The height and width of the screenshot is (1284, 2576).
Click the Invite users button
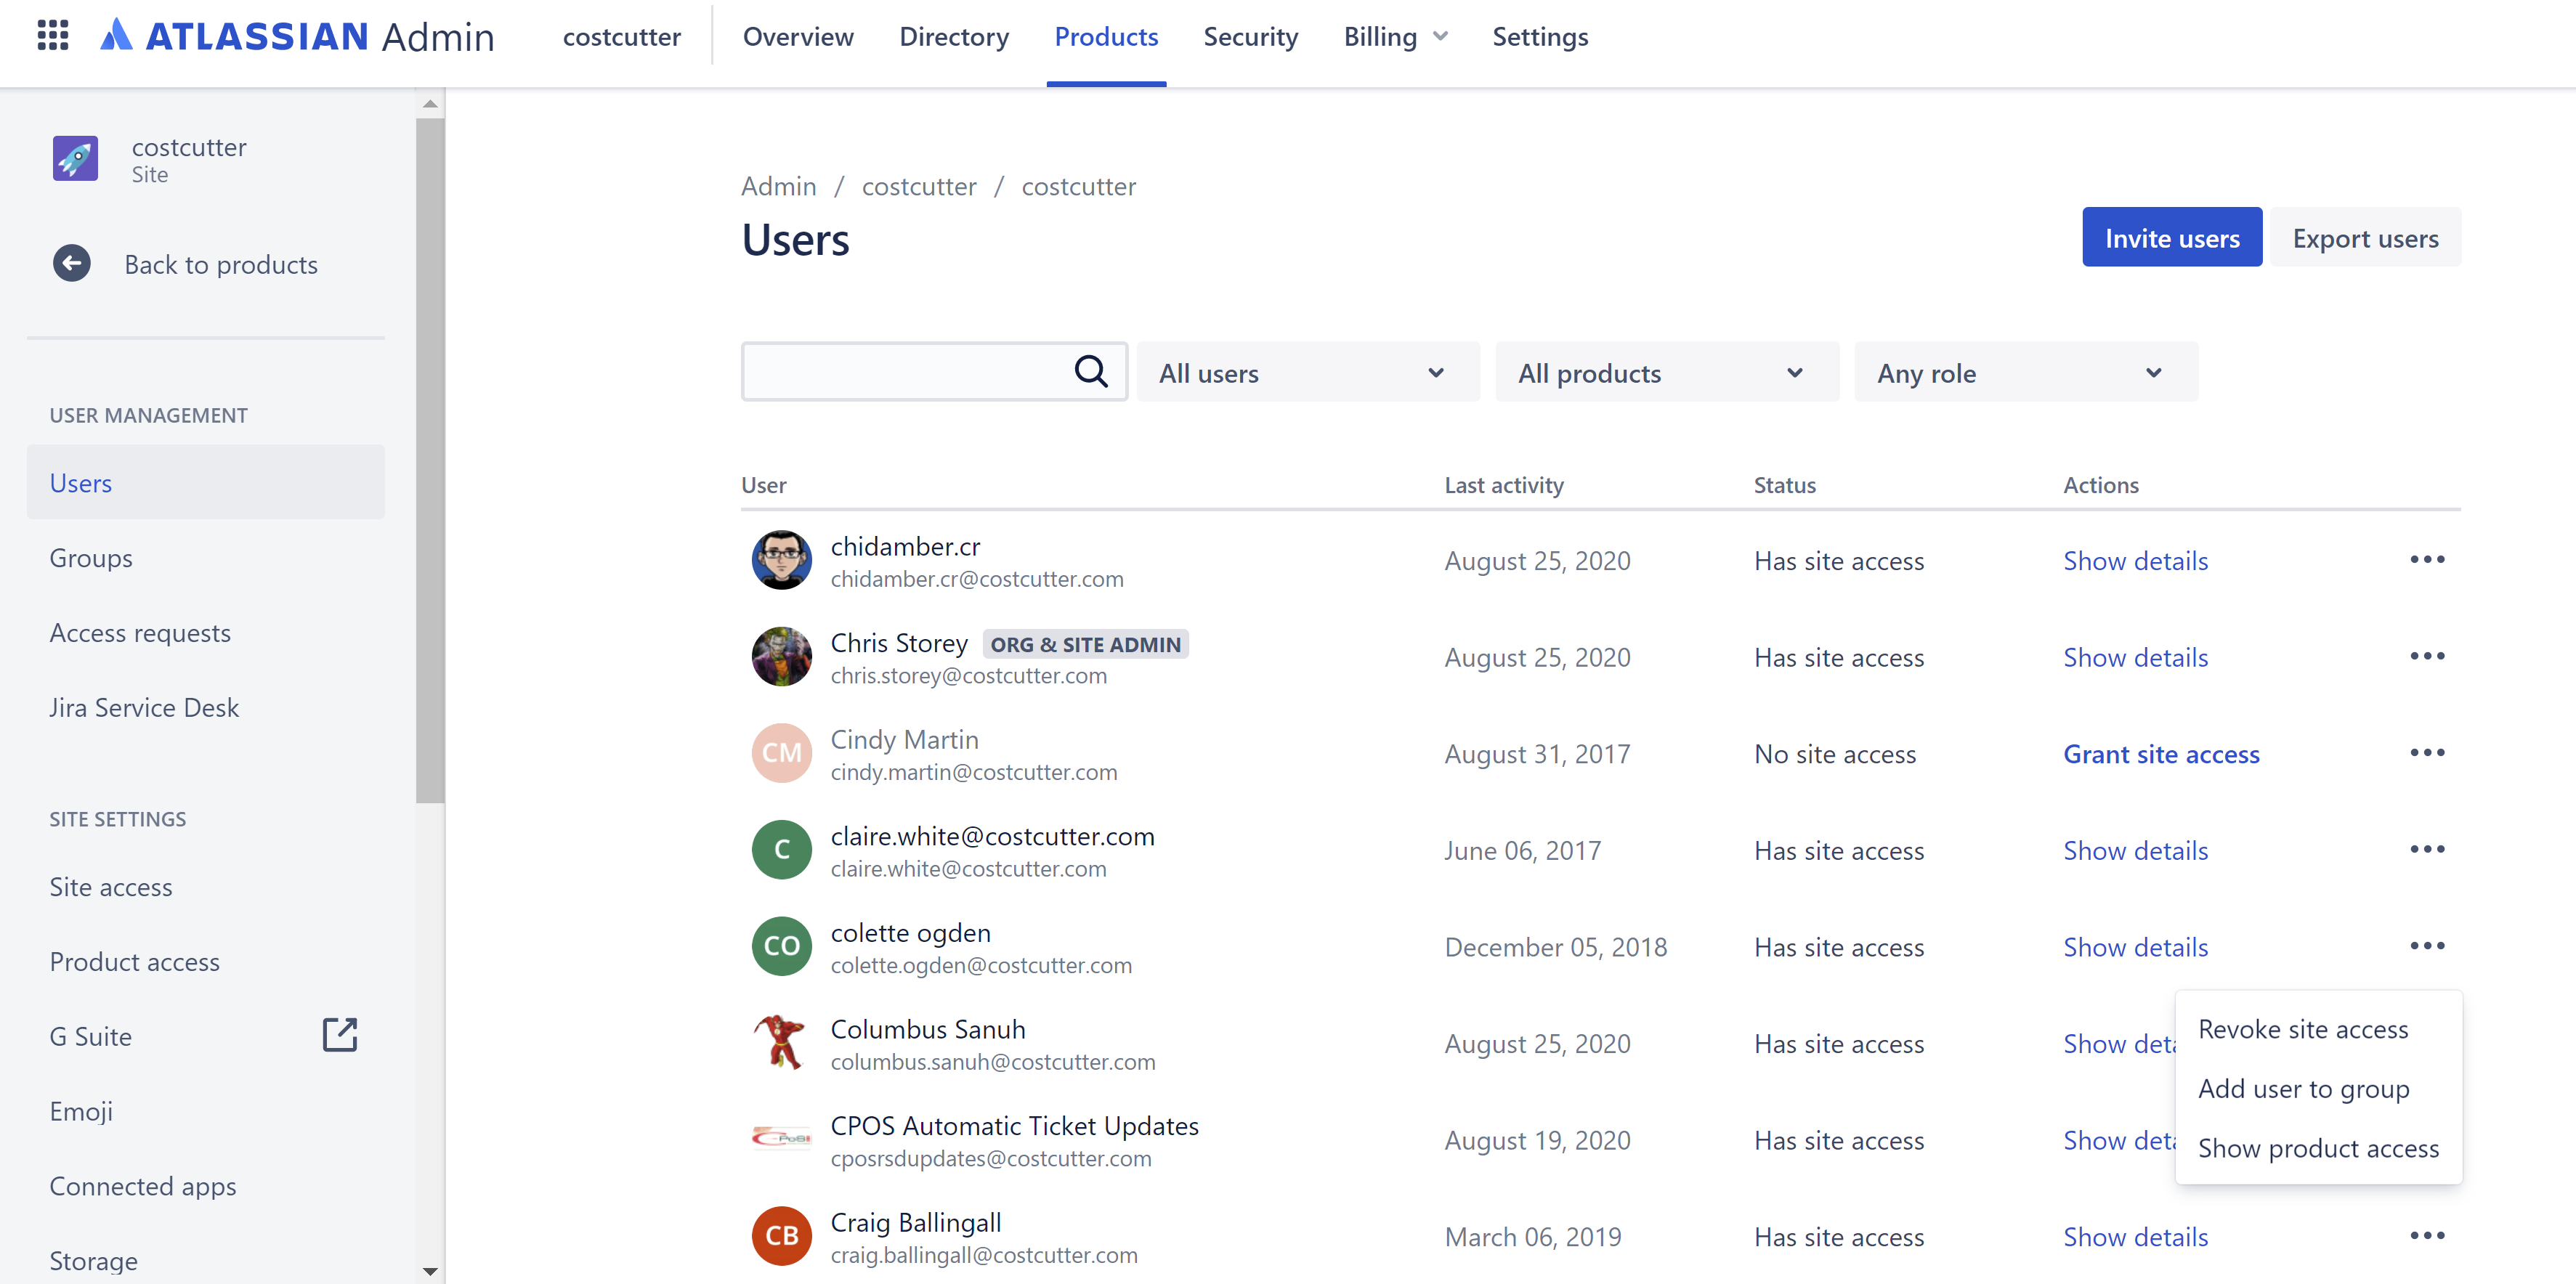click(2172, 238)
